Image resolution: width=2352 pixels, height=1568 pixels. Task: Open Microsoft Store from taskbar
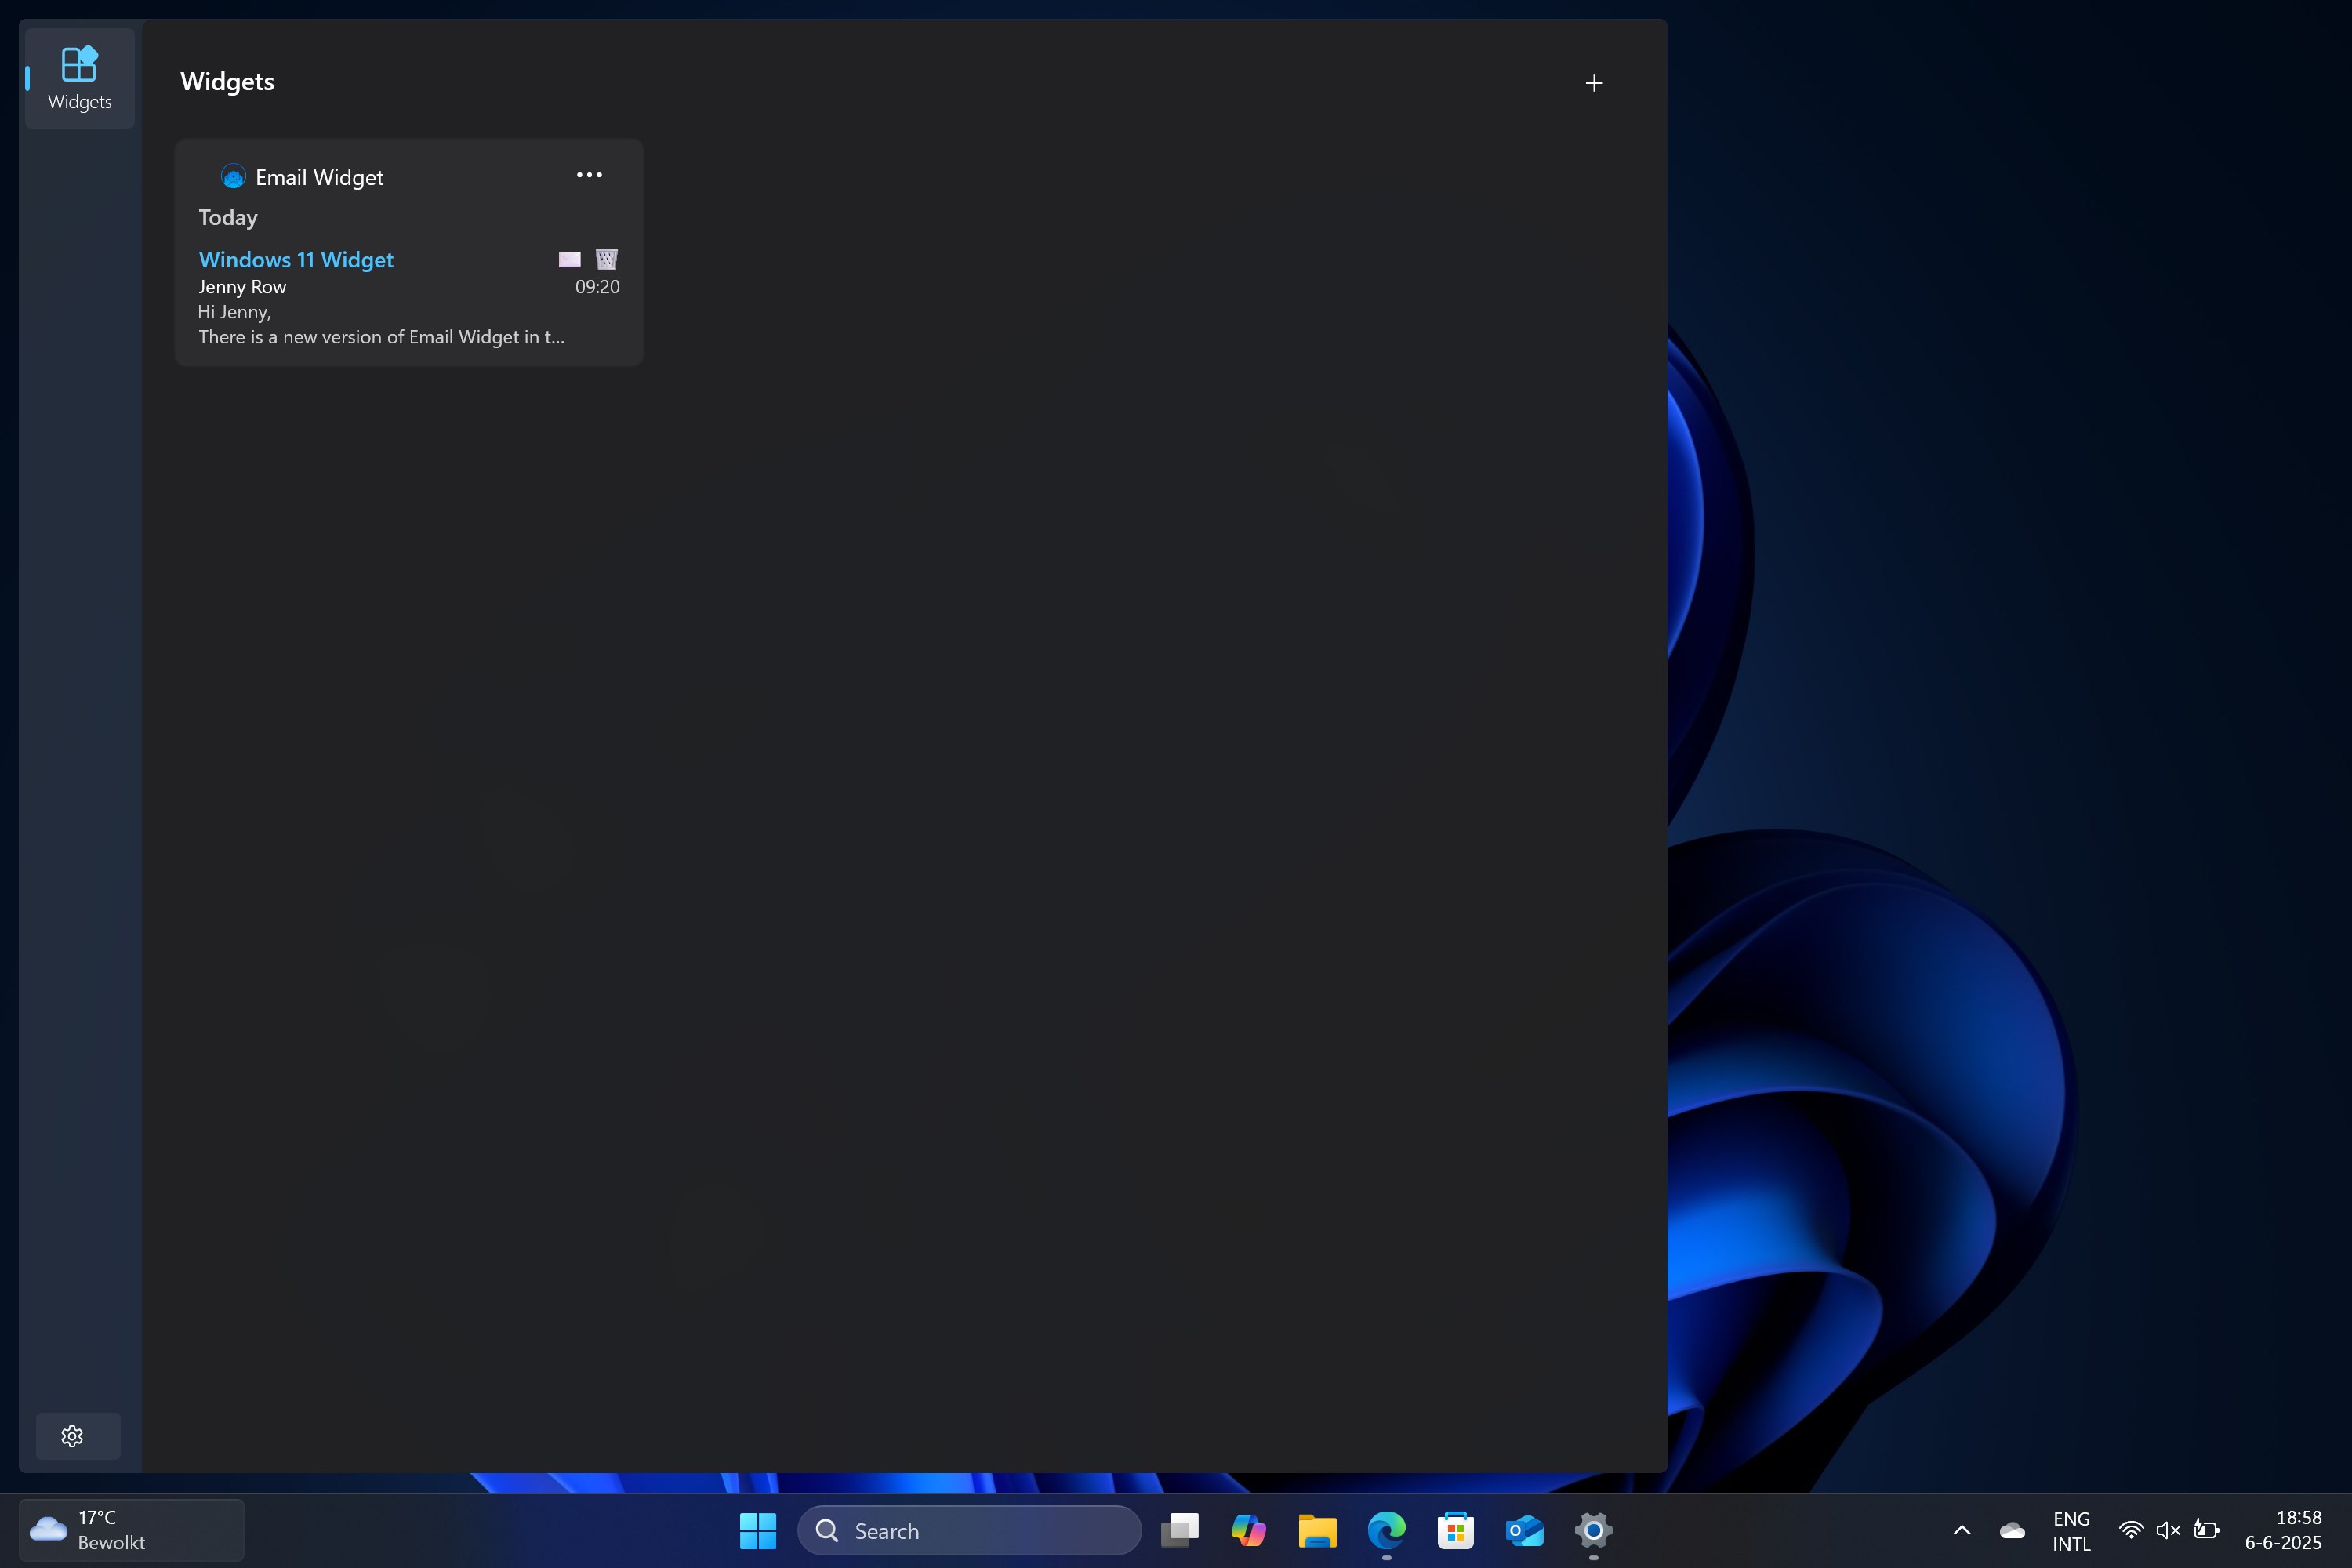coord(1455,1530)
